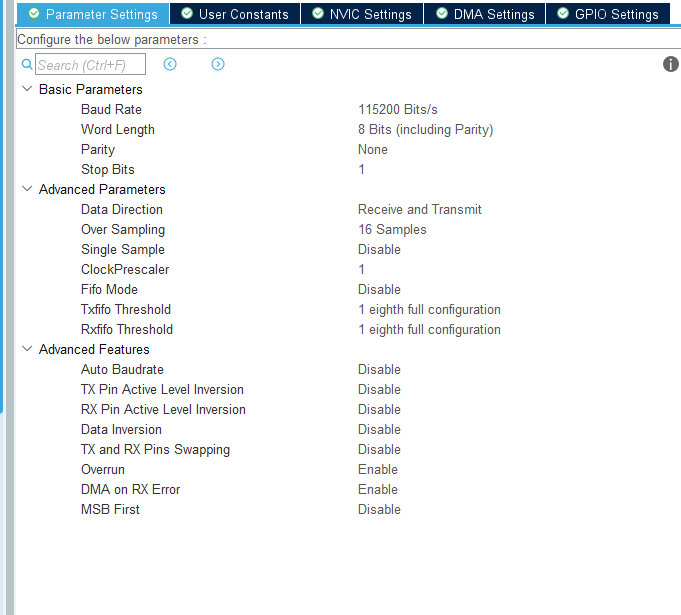Image resolution: width=681 pixels, height=615 pixels.
Task: Change TX Pin Active Level Inversion value
Action: [379, 389]
